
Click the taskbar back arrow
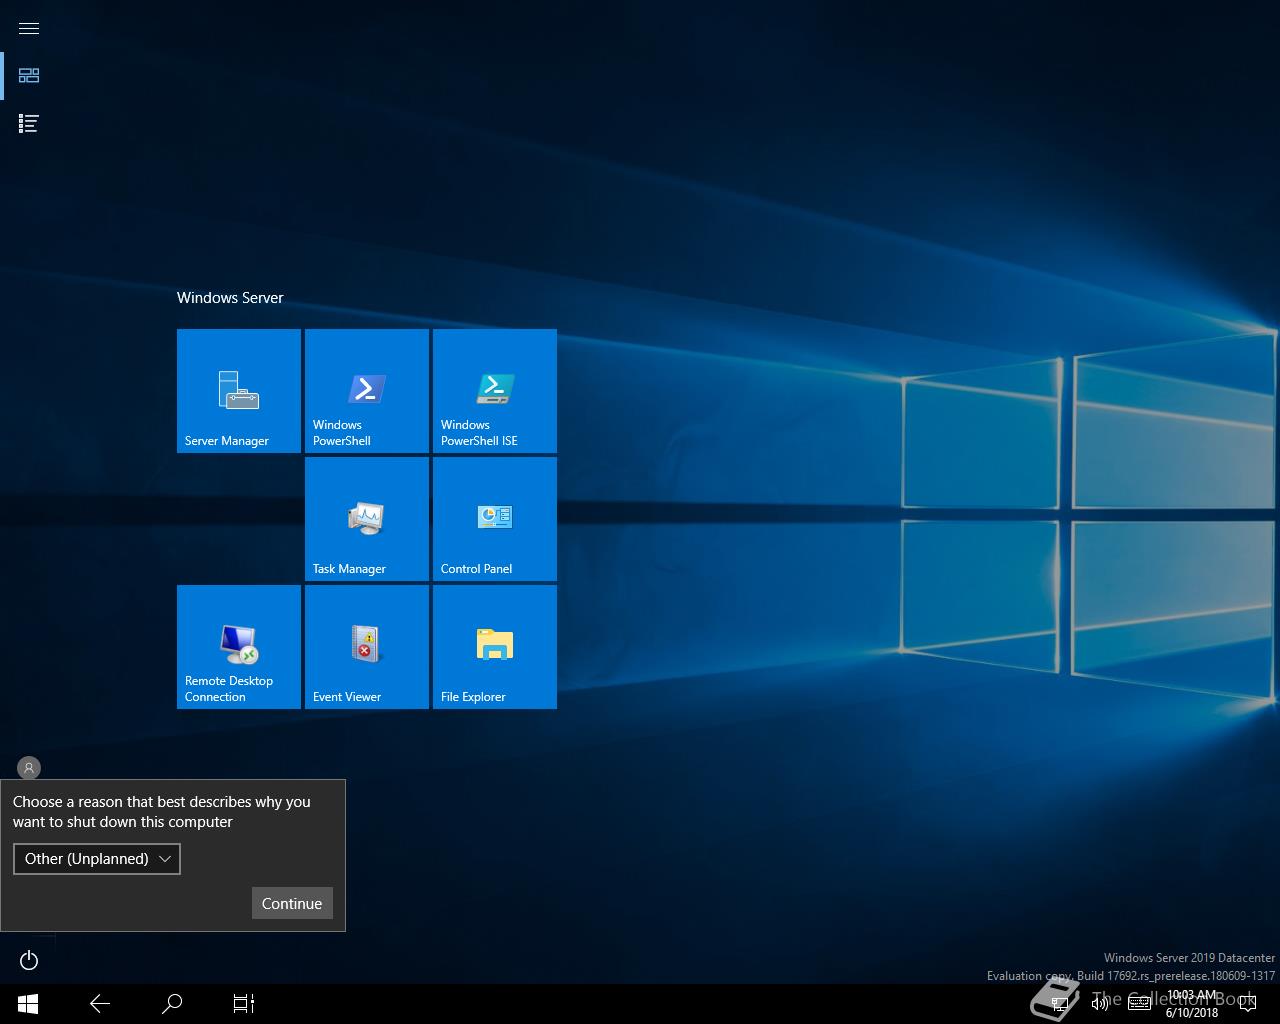click(100, 1004)
